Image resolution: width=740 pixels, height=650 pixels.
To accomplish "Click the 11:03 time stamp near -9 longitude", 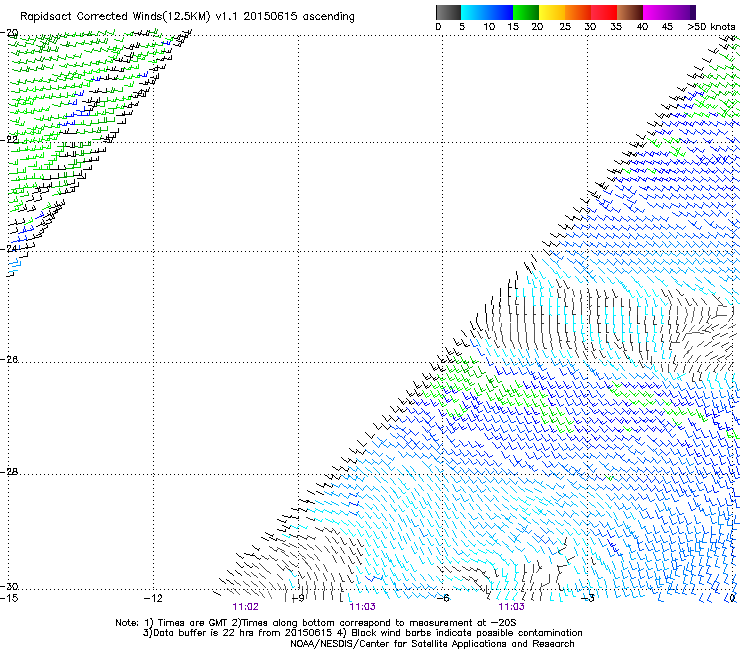I will (362, 607).
